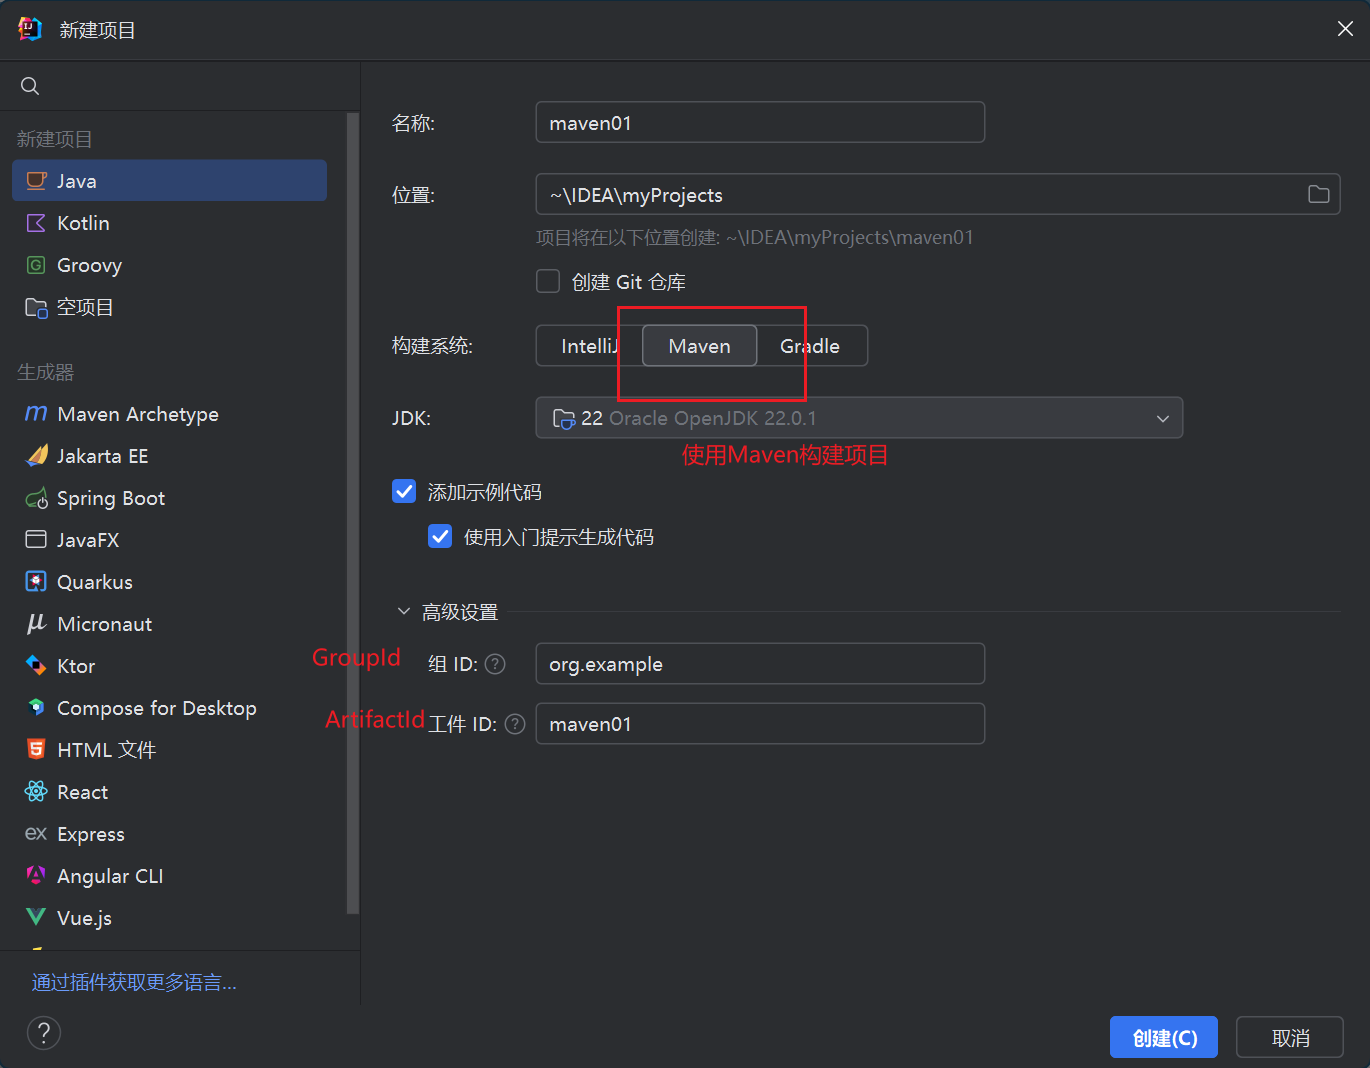This screenshot has height=1068, width=1370.
Task: Click the Kotlin logo icon
Action: (x=36, y=223)
